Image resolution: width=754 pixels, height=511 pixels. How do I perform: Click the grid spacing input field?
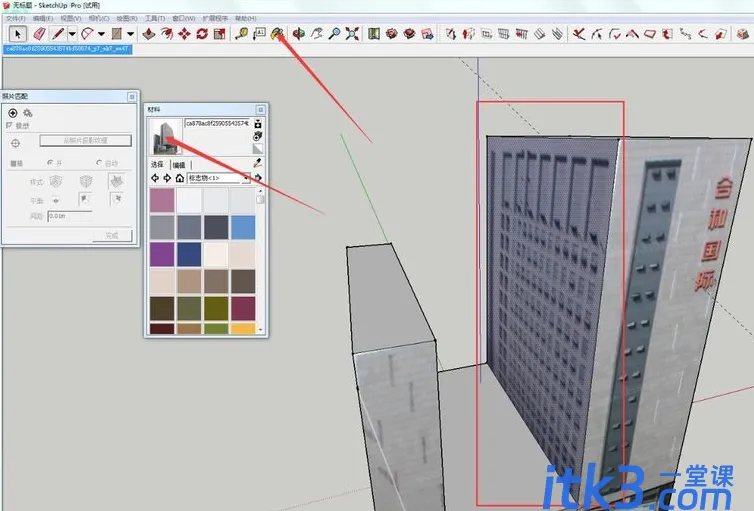click(x=70, y=216)
